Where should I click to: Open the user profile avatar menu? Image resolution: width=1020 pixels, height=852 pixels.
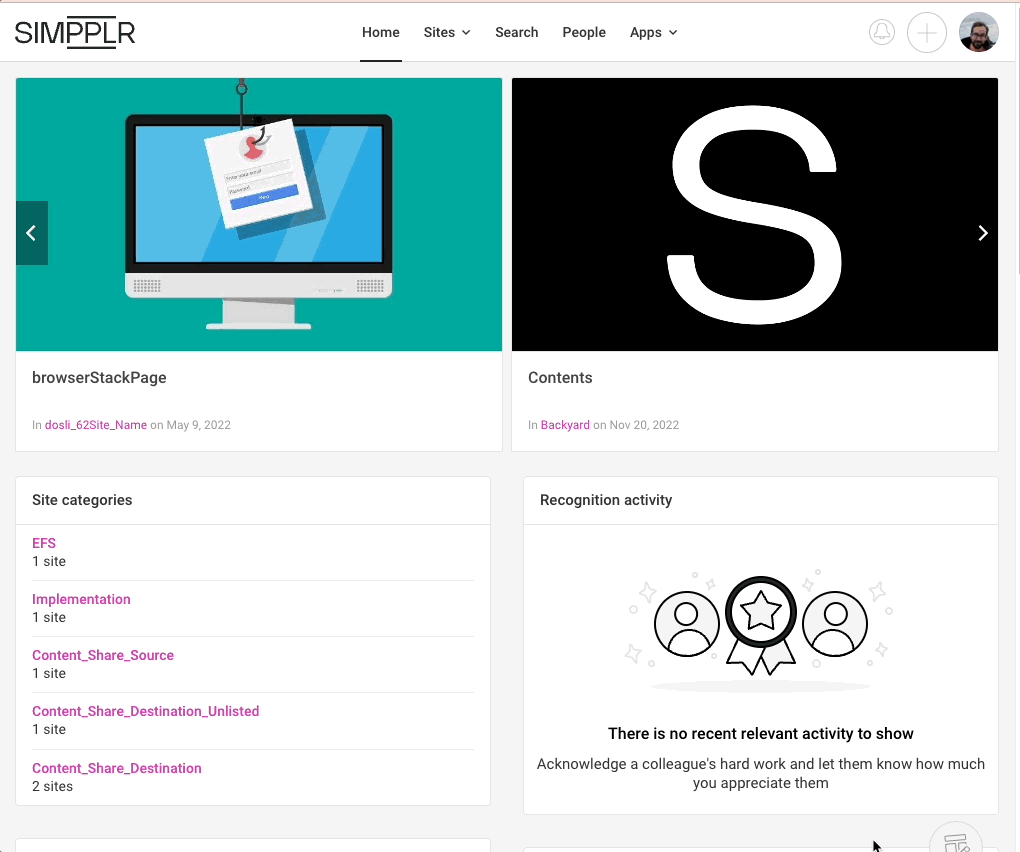(x=978, y=32)
